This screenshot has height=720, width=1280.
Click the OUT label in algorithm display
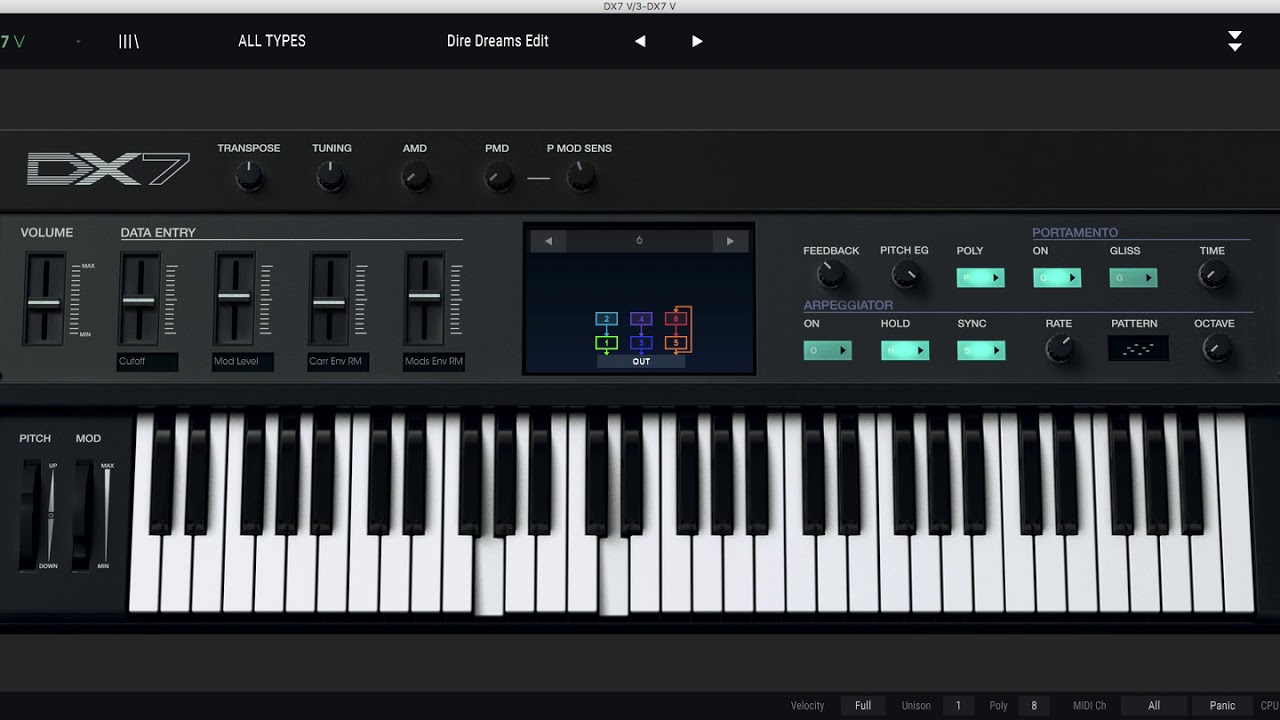pos(641,361)
